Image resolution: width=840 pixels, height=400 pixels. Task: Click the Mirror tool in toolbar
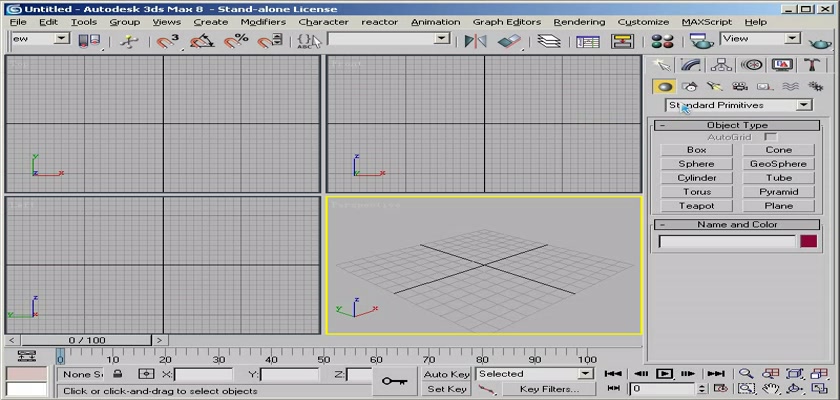[x=476, y=41]
